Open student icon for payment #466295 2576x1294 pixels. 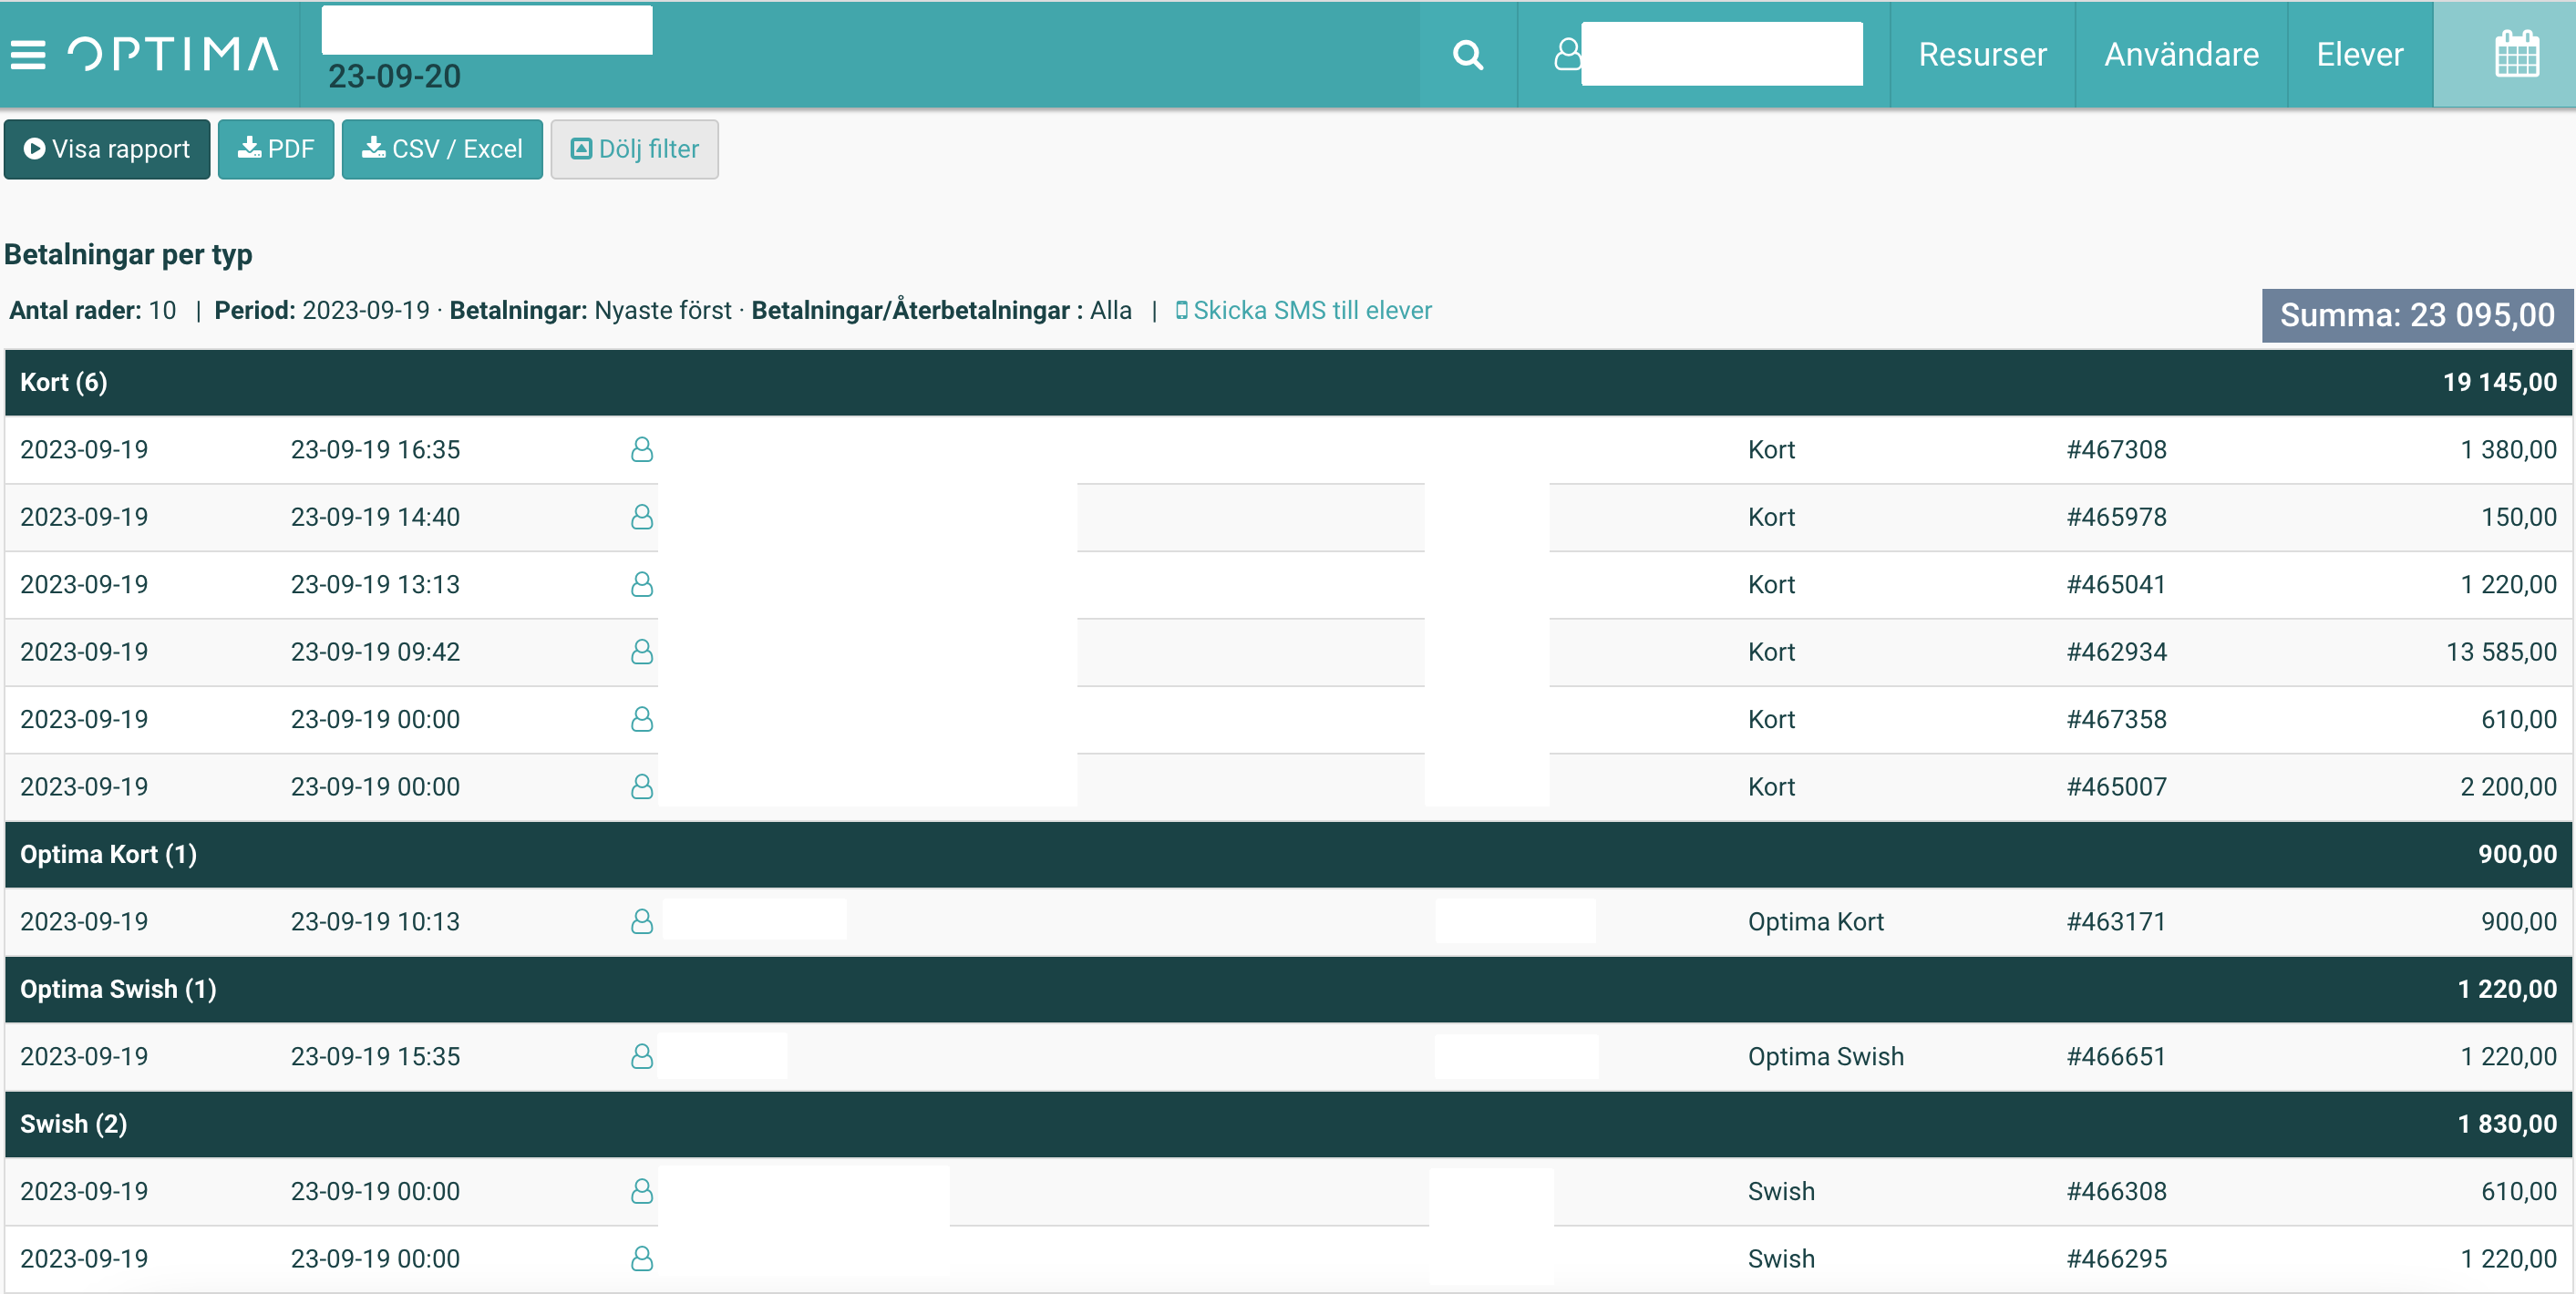[x=642, y=1258]
